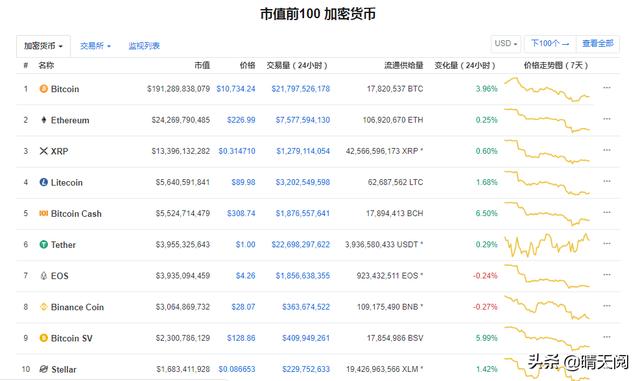Click Bitcoin Cash change 6.50%
This screenshot has width=640, height=381.
pos(487,213)
